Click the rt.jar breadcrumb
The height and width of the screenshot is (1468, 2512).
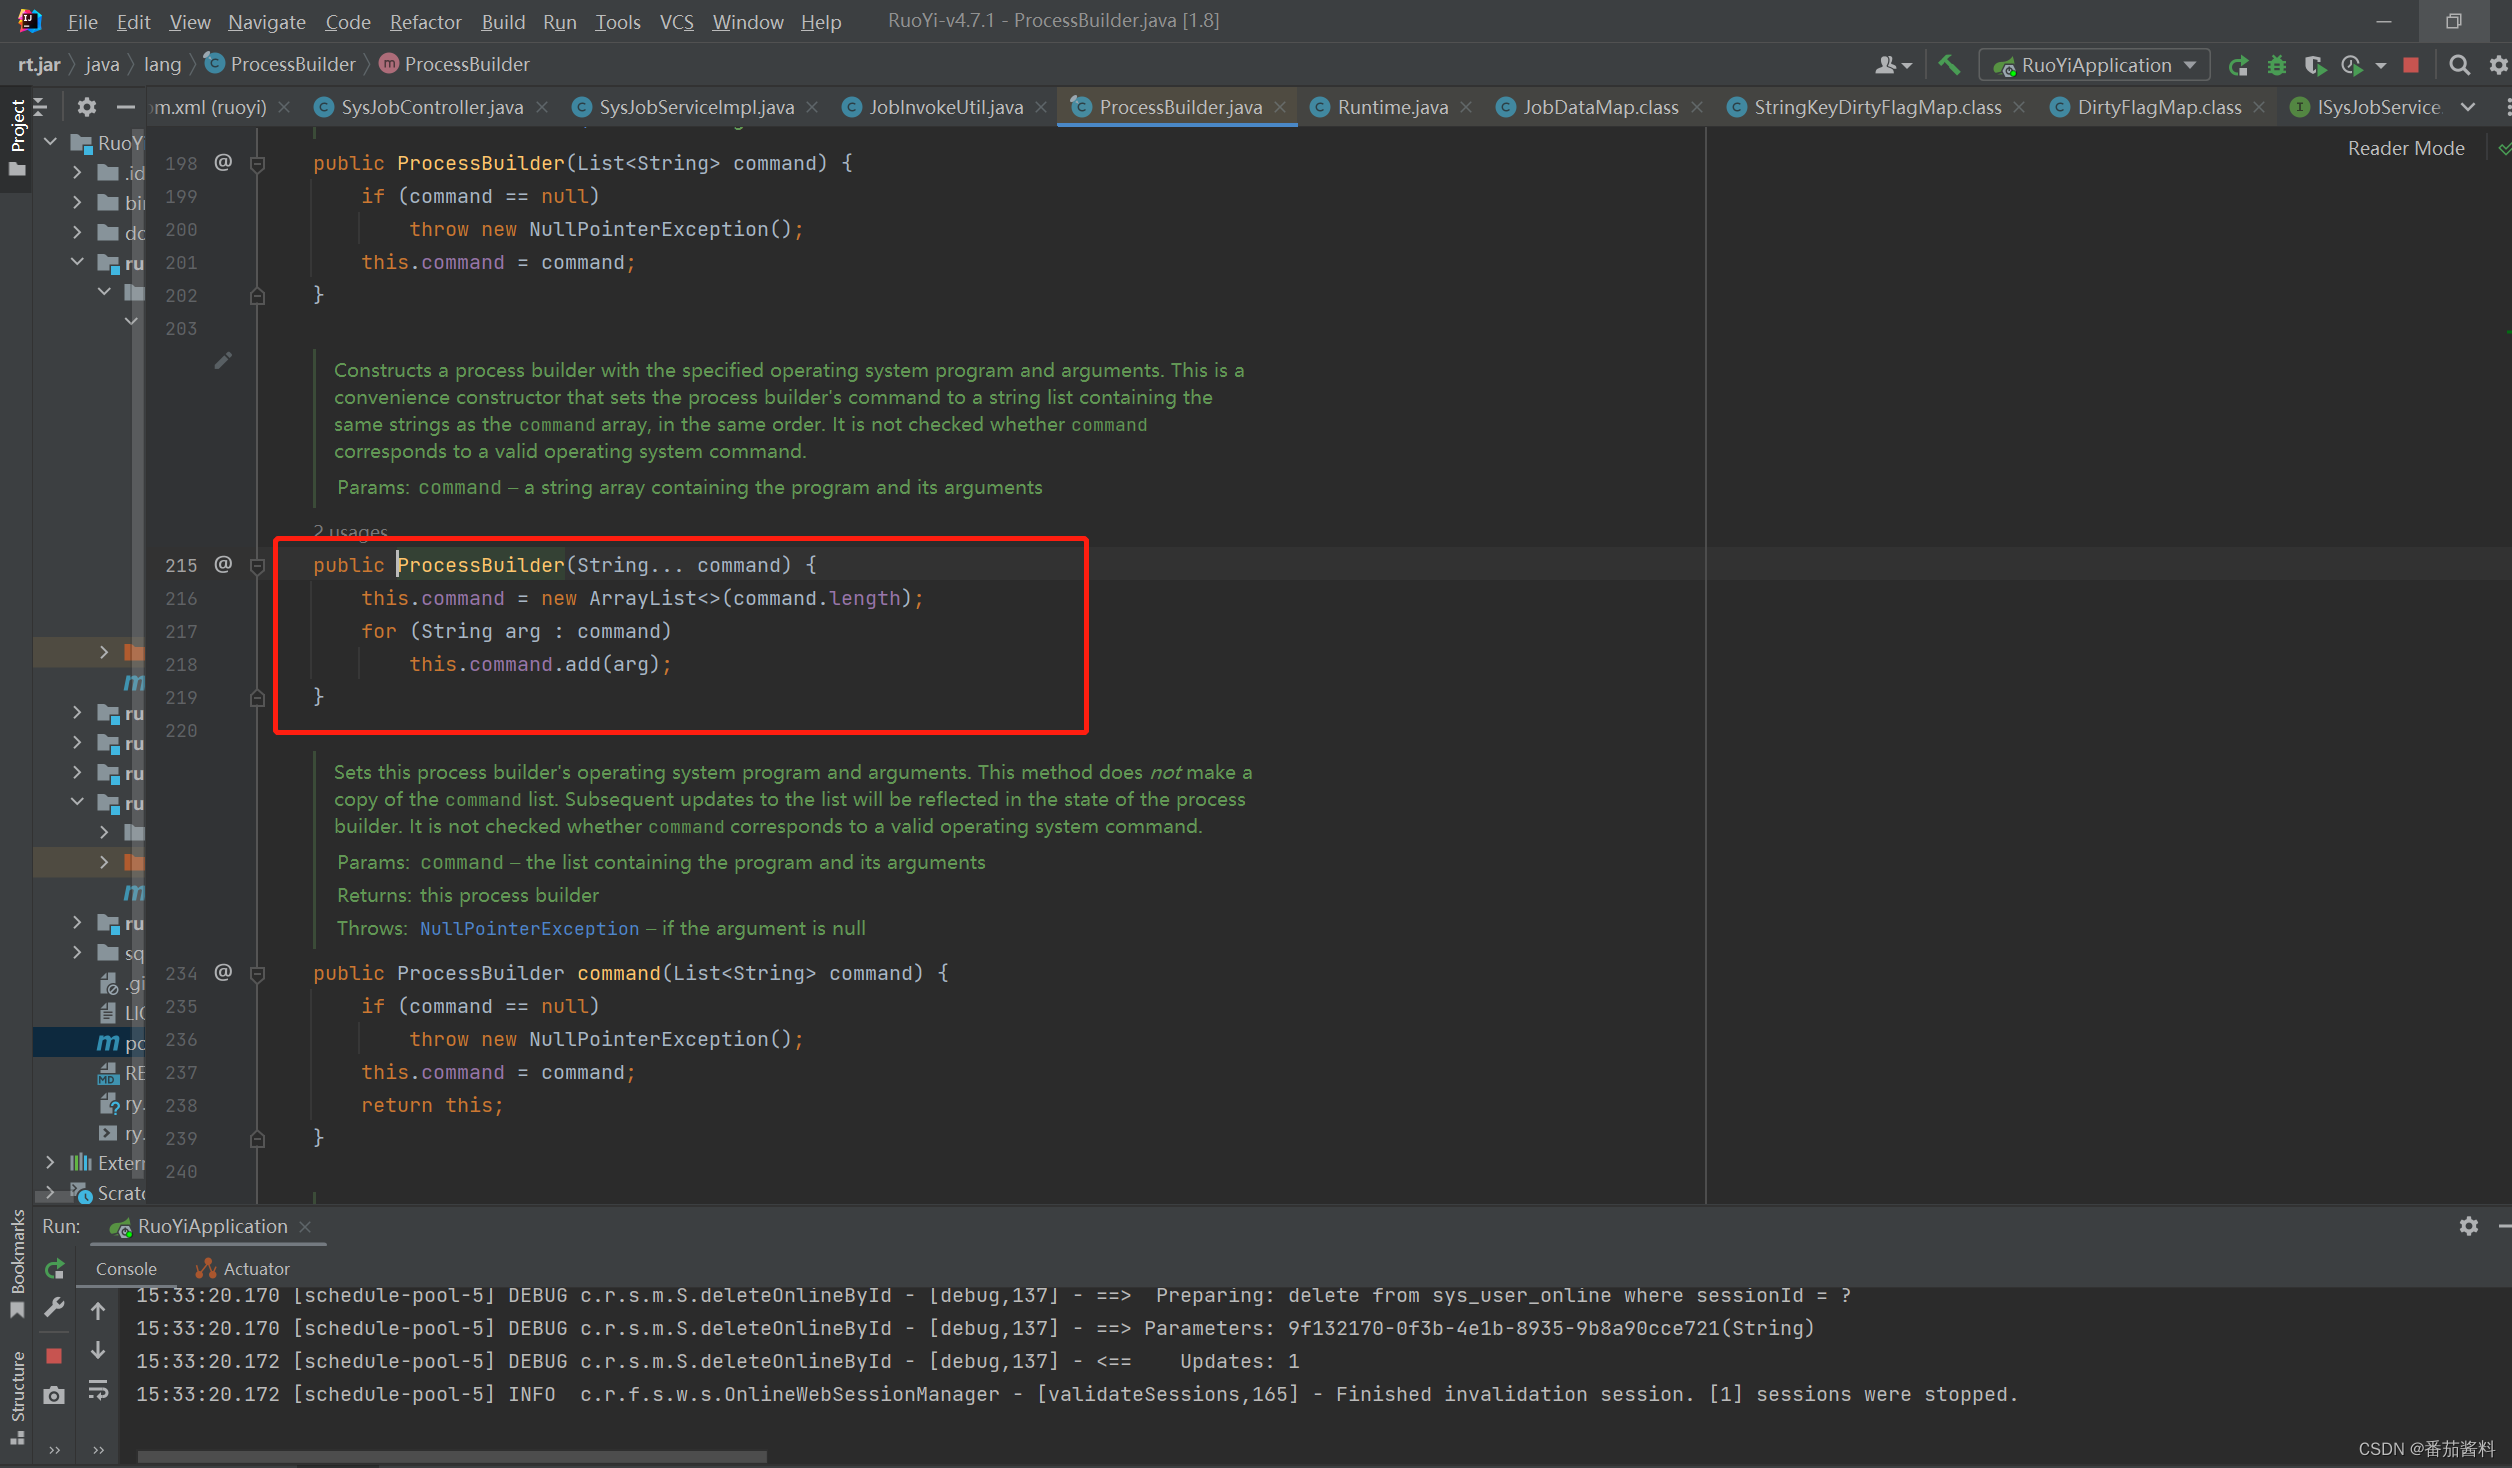pos(40,64)
